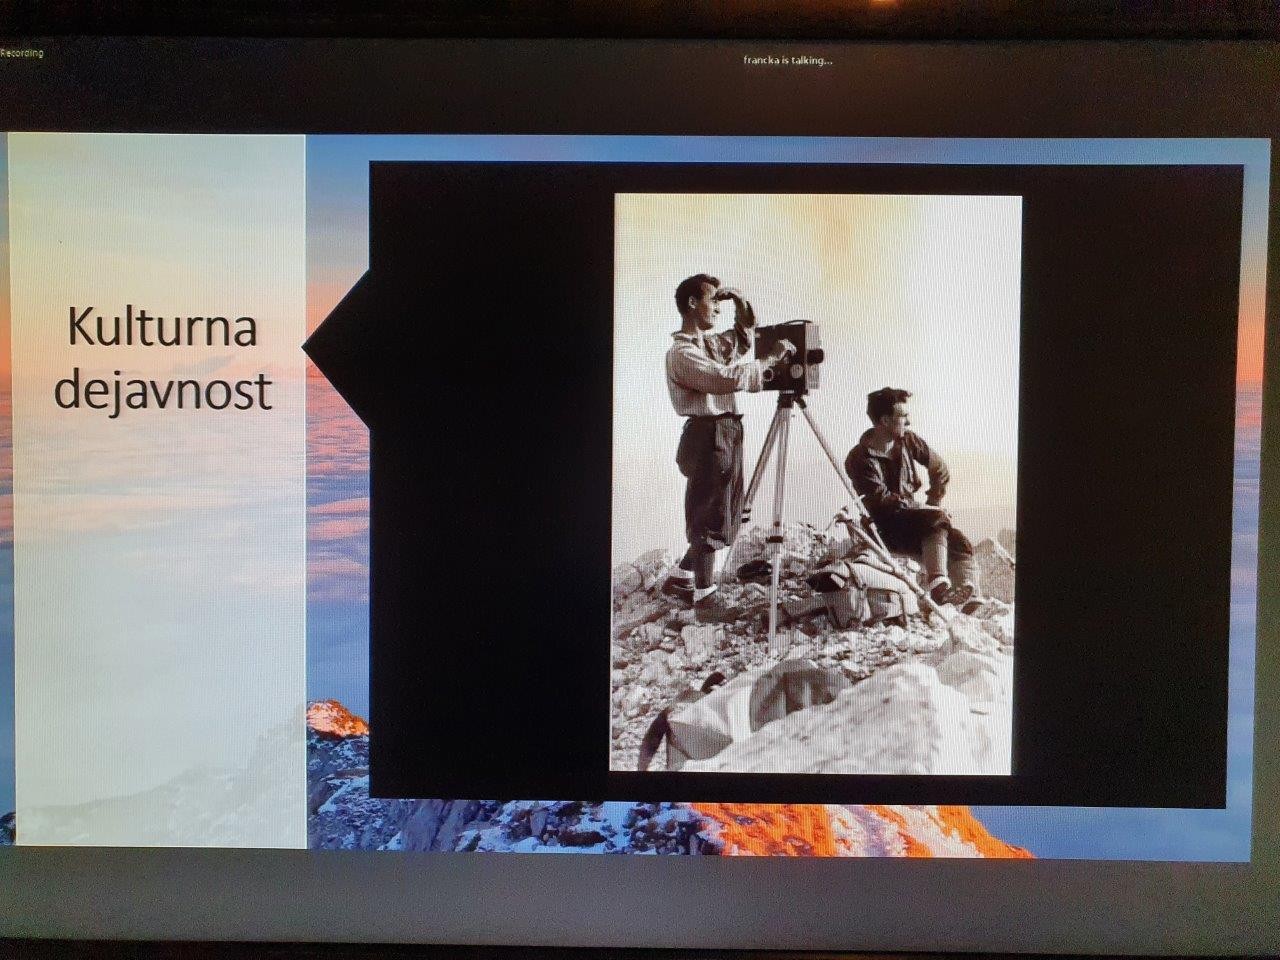Click the black-and-white photo of filmmakers
This screenshot has height=960, width=1280.
click(x=816, y=484)
